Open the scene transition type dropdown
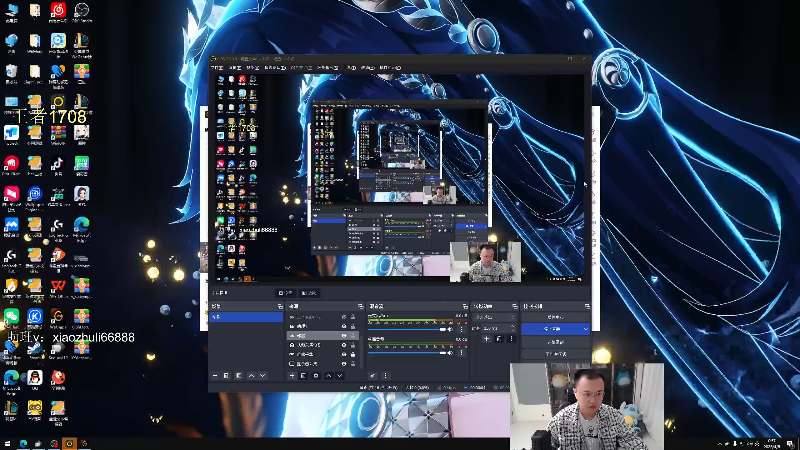Viewport: 800px width, 450px height. pos(495,317)
